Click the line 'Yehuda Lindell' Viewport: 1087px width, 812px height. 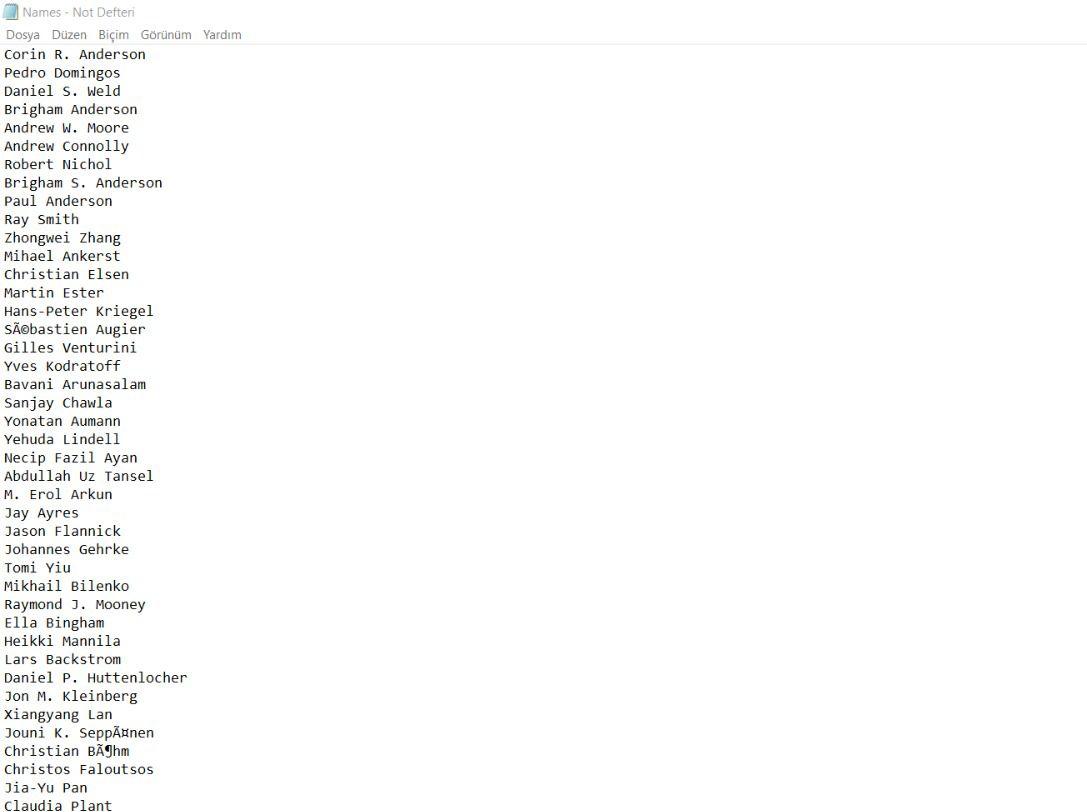(x=62, y=440)
